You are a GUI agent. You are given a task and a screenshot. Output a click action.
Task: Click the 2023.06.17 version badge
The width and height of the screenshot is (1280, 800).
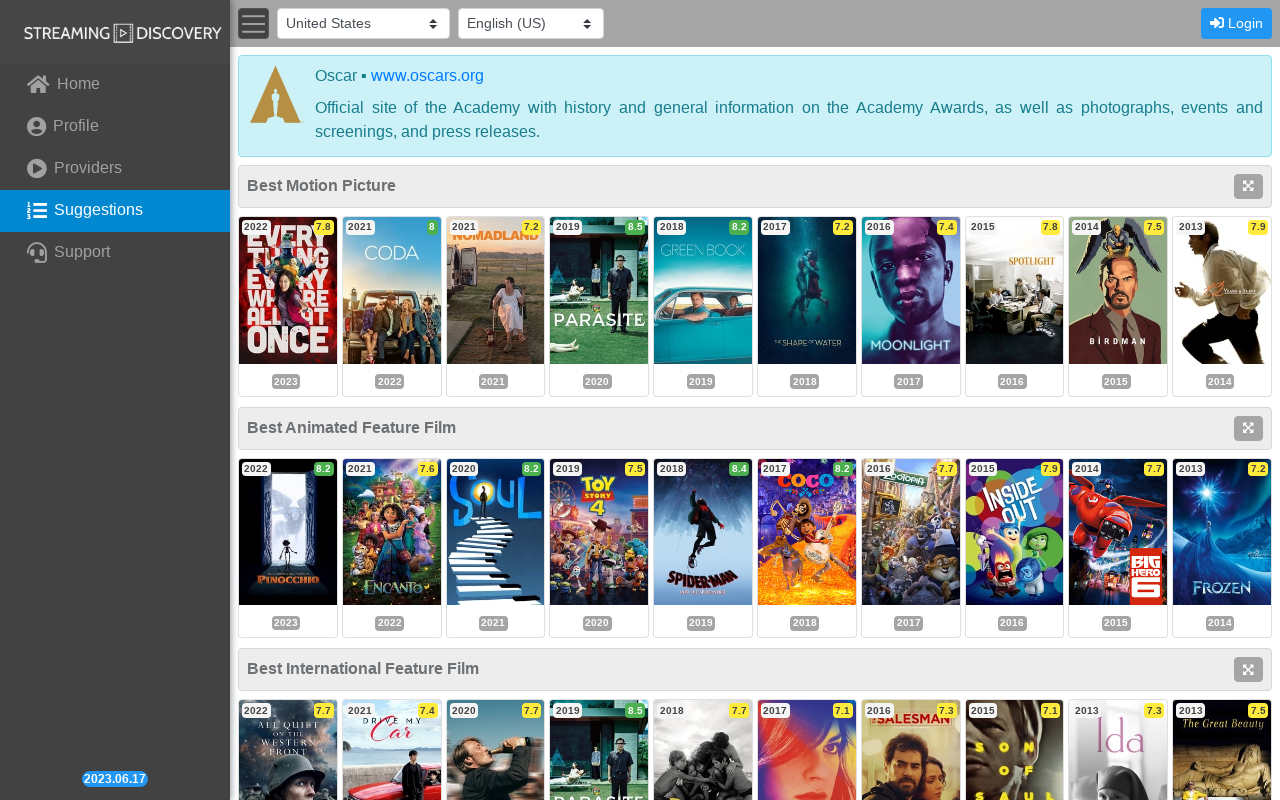point(115,779)
